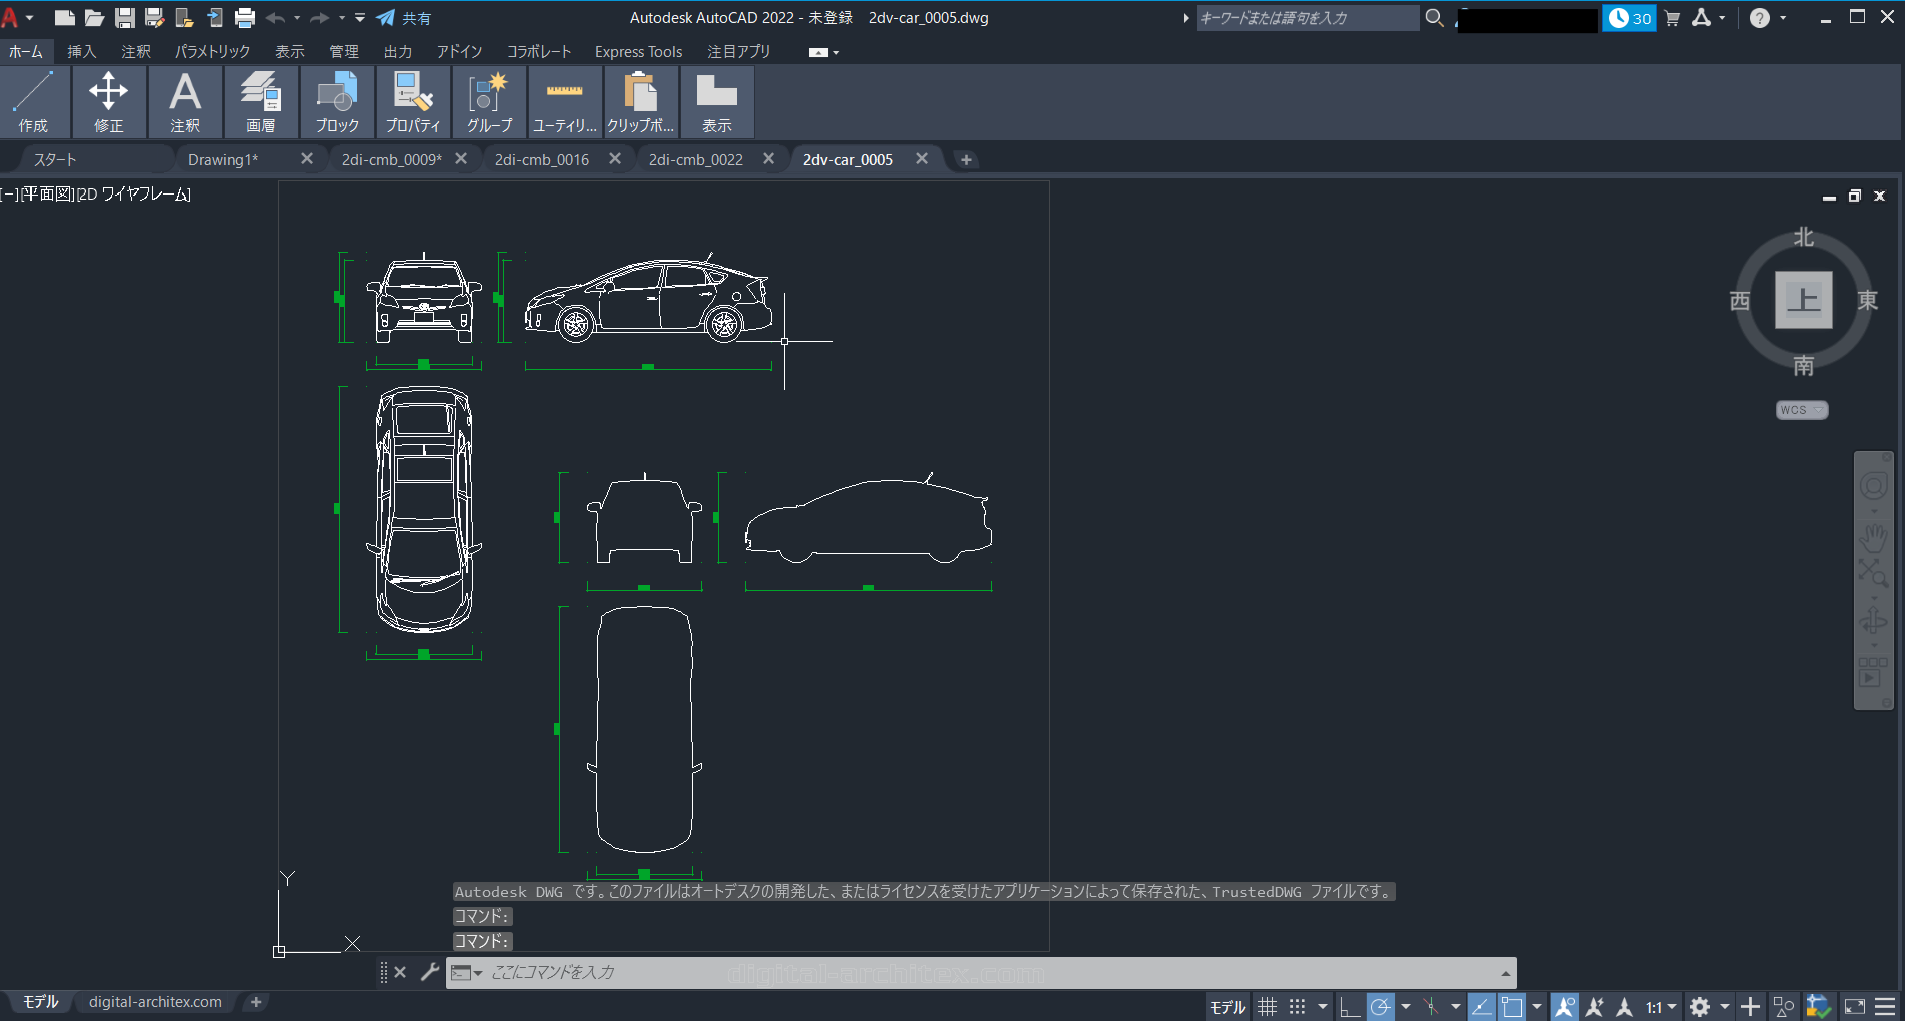The image size is (1905, 1021).
Task: Click the Plot printer icon
Action: click(x=244, y=18)
